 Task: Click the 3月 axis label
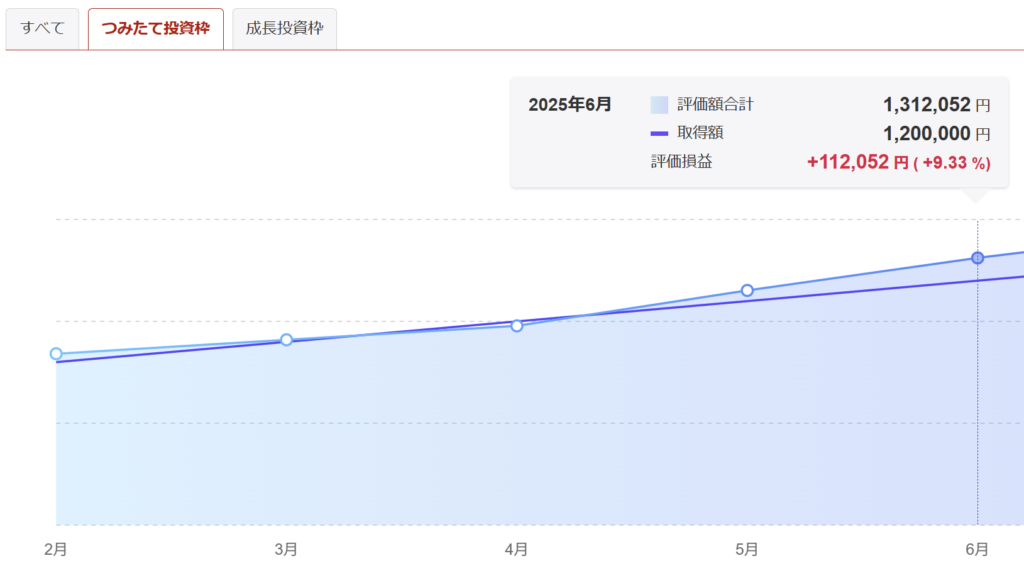coord(286,549)
